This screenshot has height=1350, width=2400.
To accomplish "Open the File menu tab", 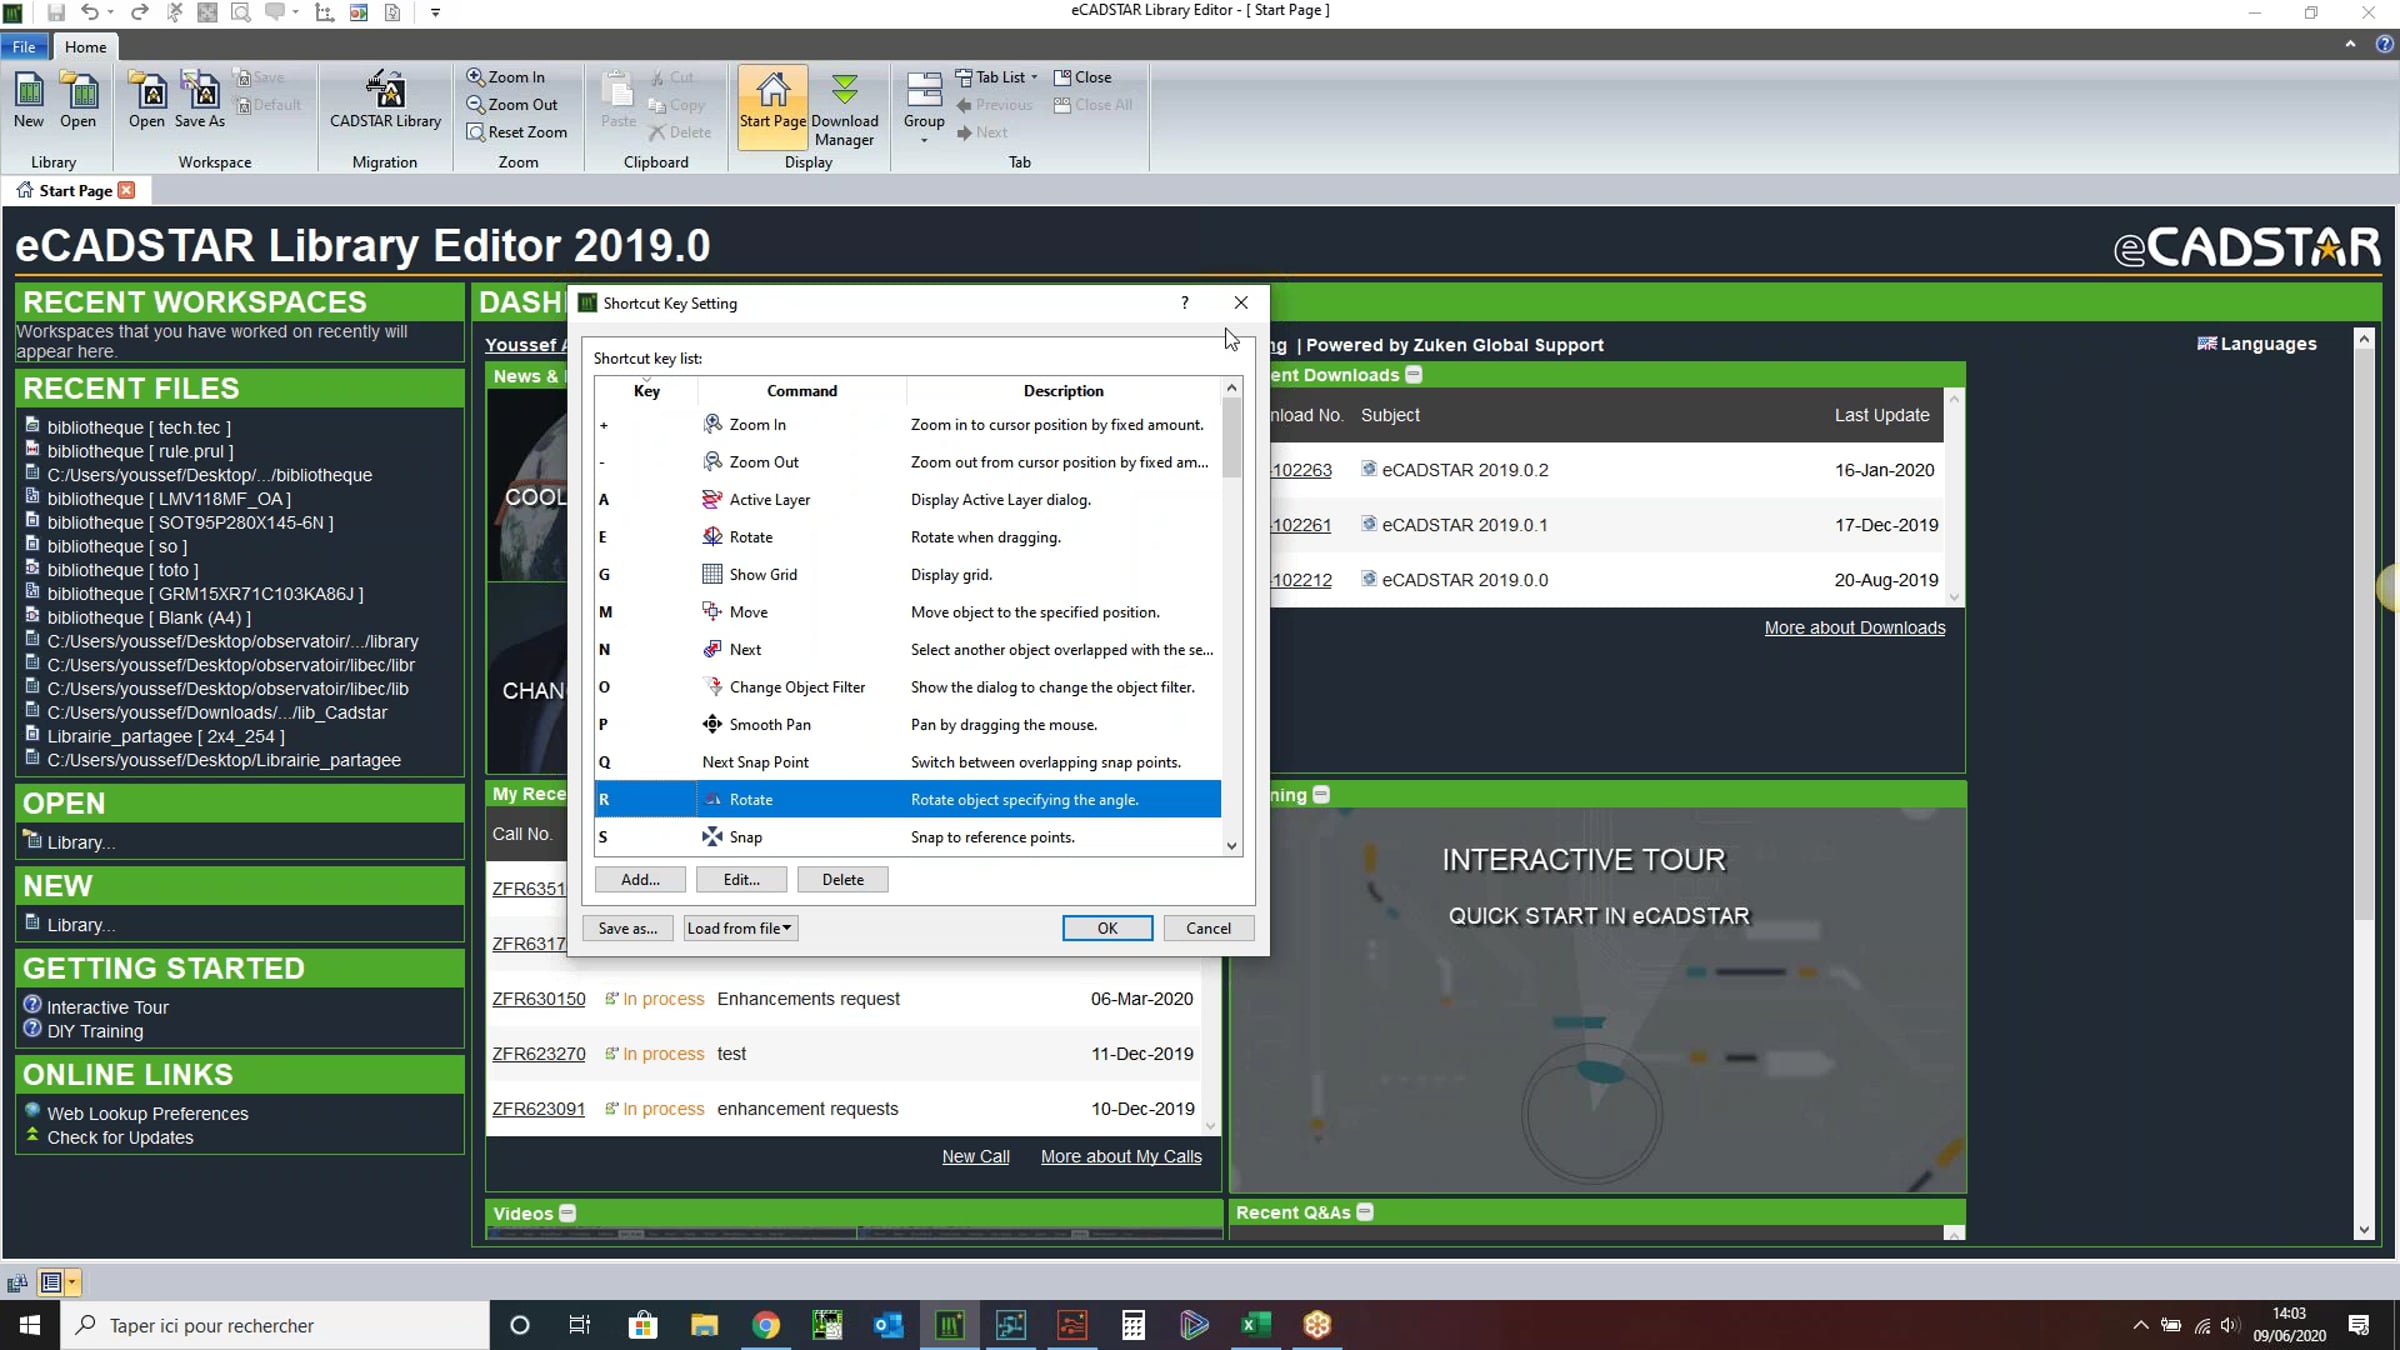I will coord(24,46).
